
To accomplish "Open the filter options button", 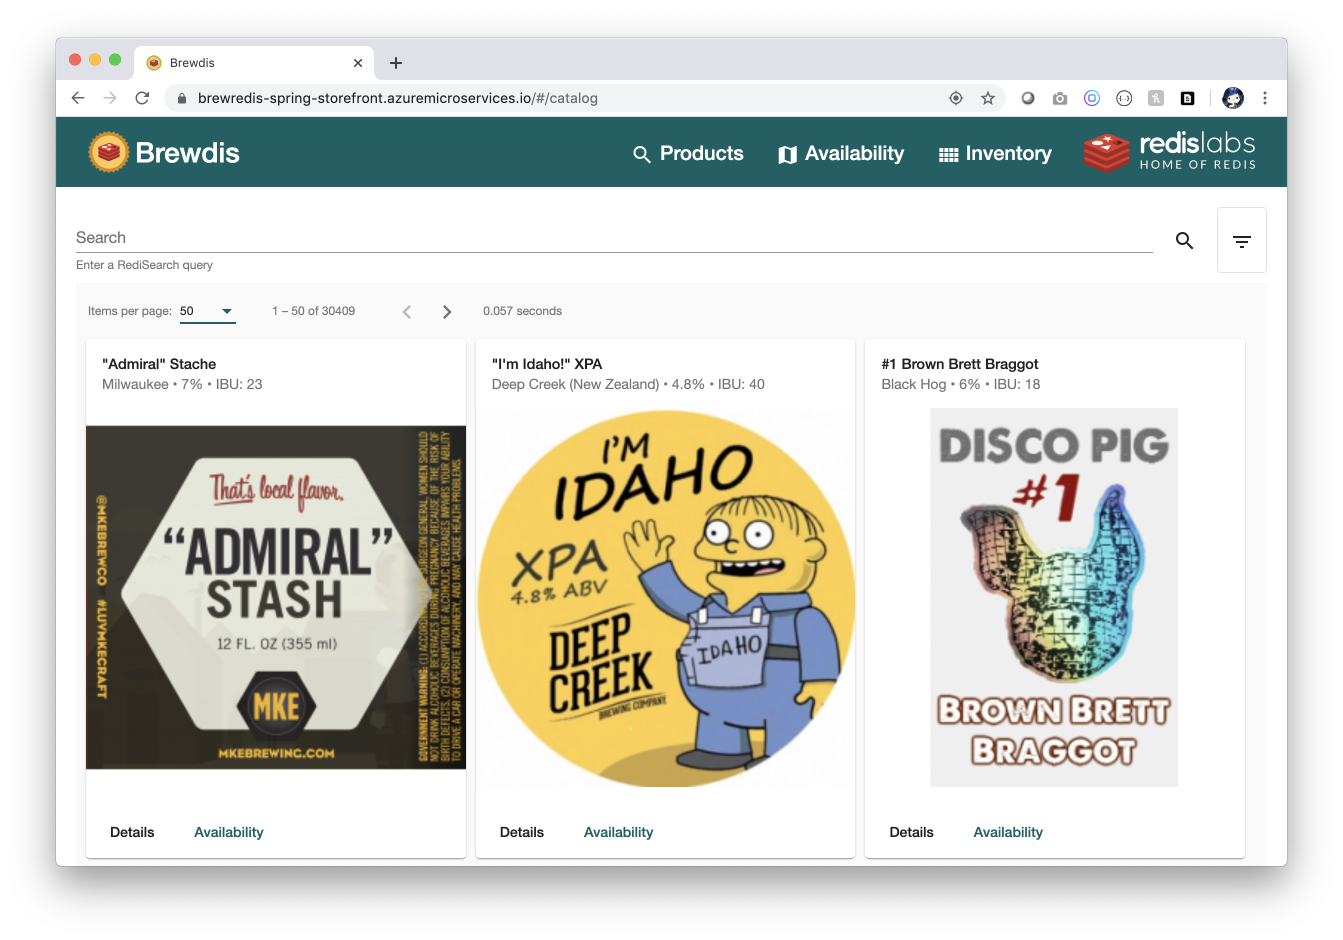I will point(1242,240).
